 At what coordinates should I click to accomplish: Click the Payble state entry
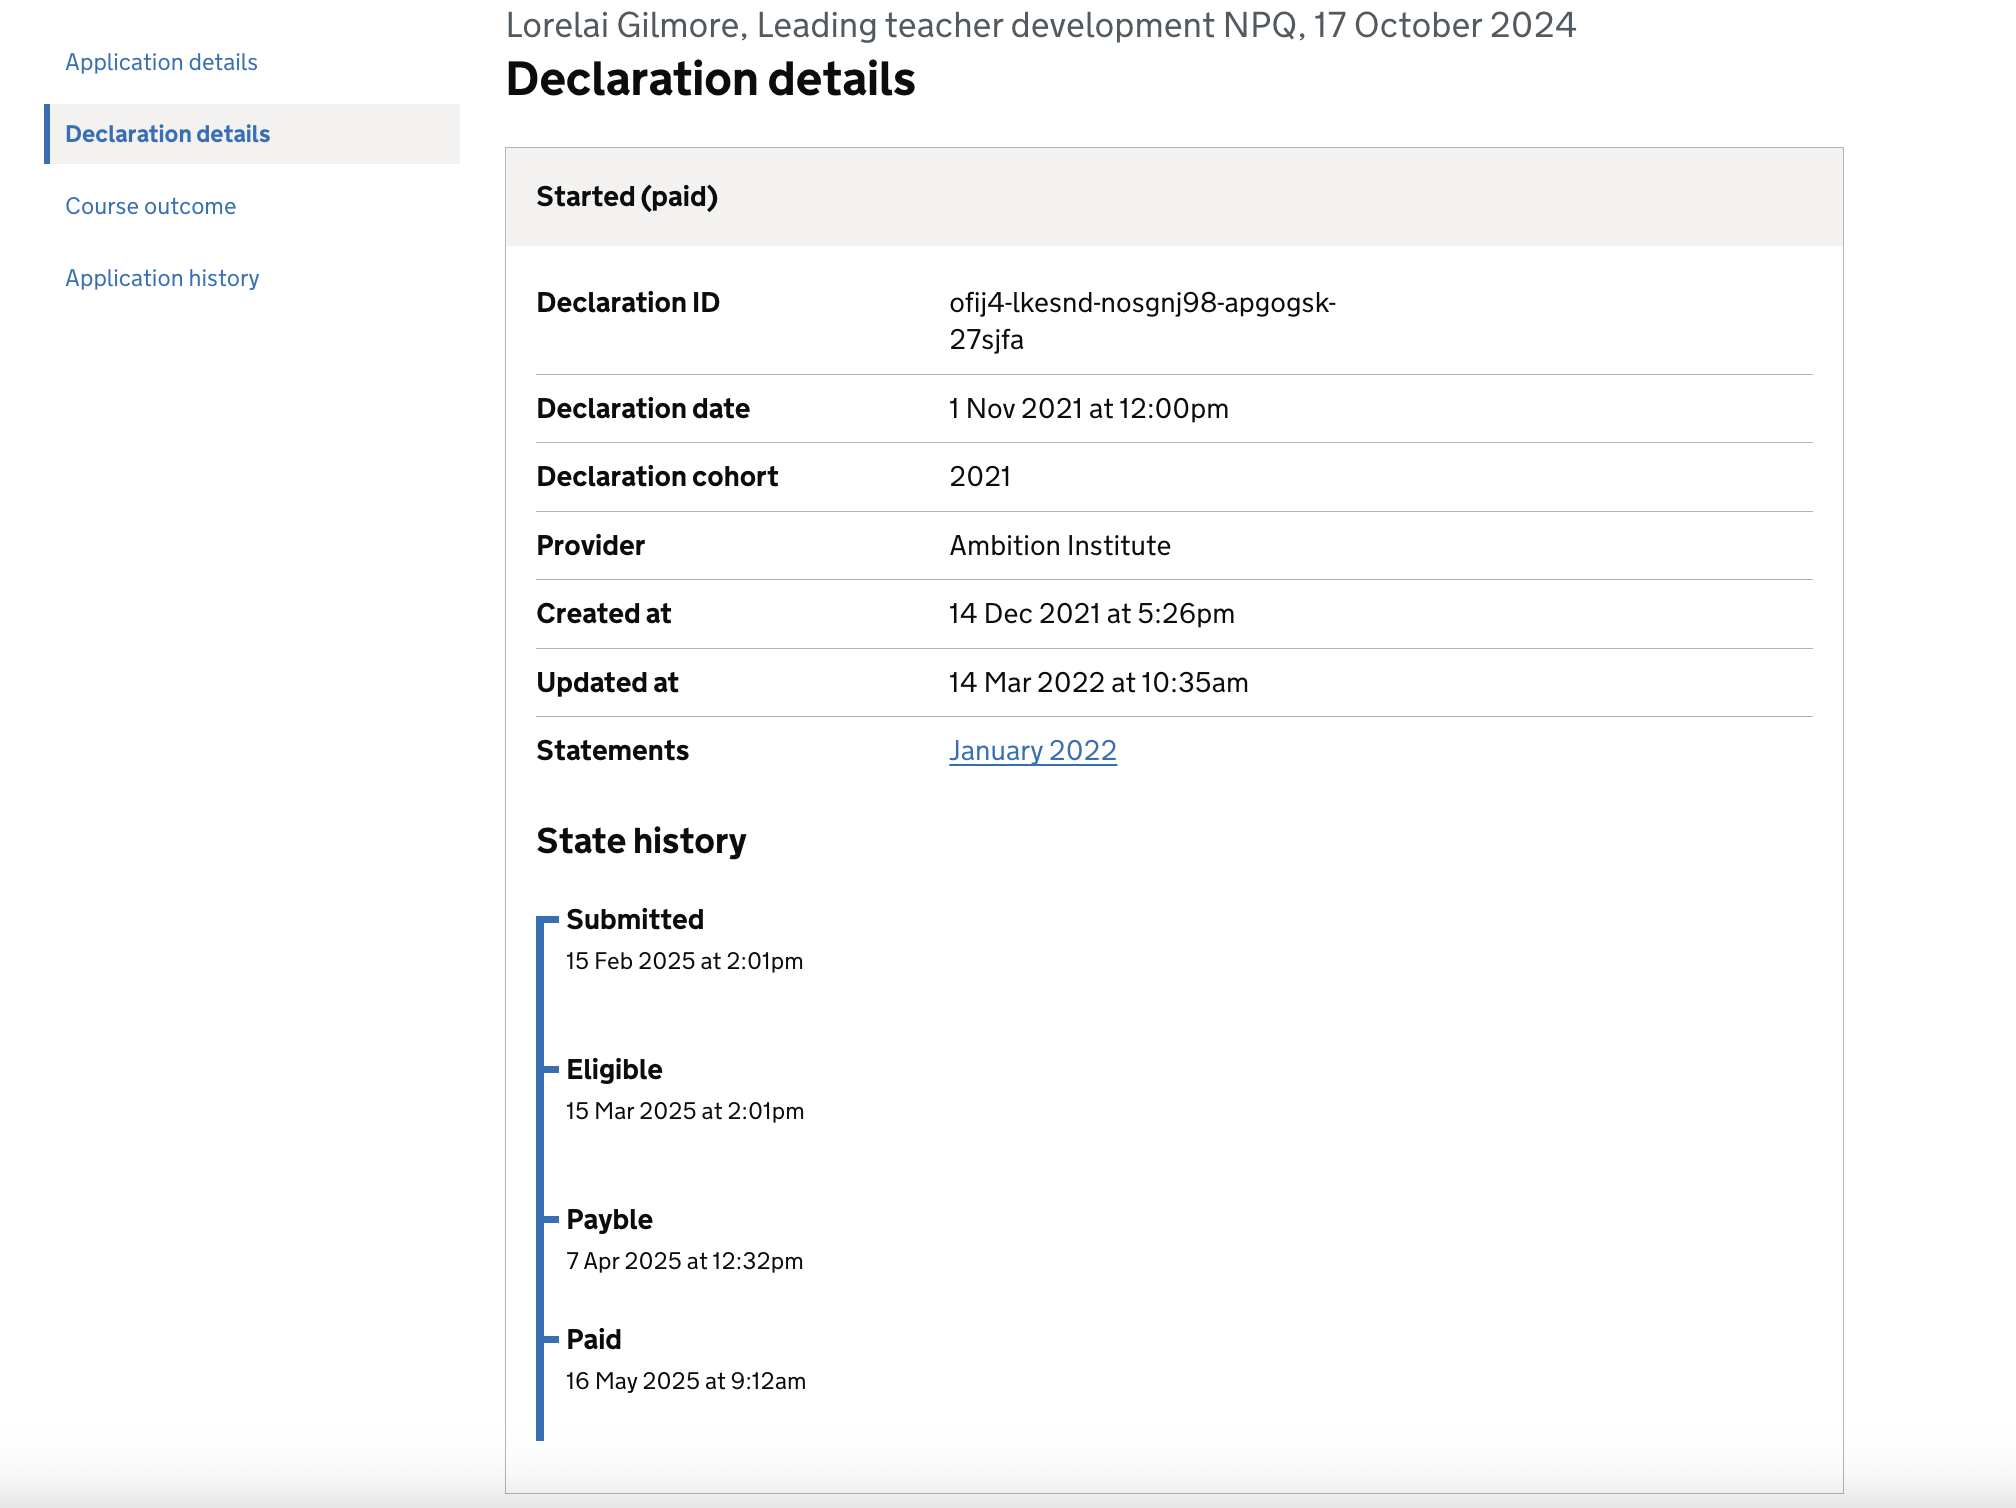point(608,1219)
